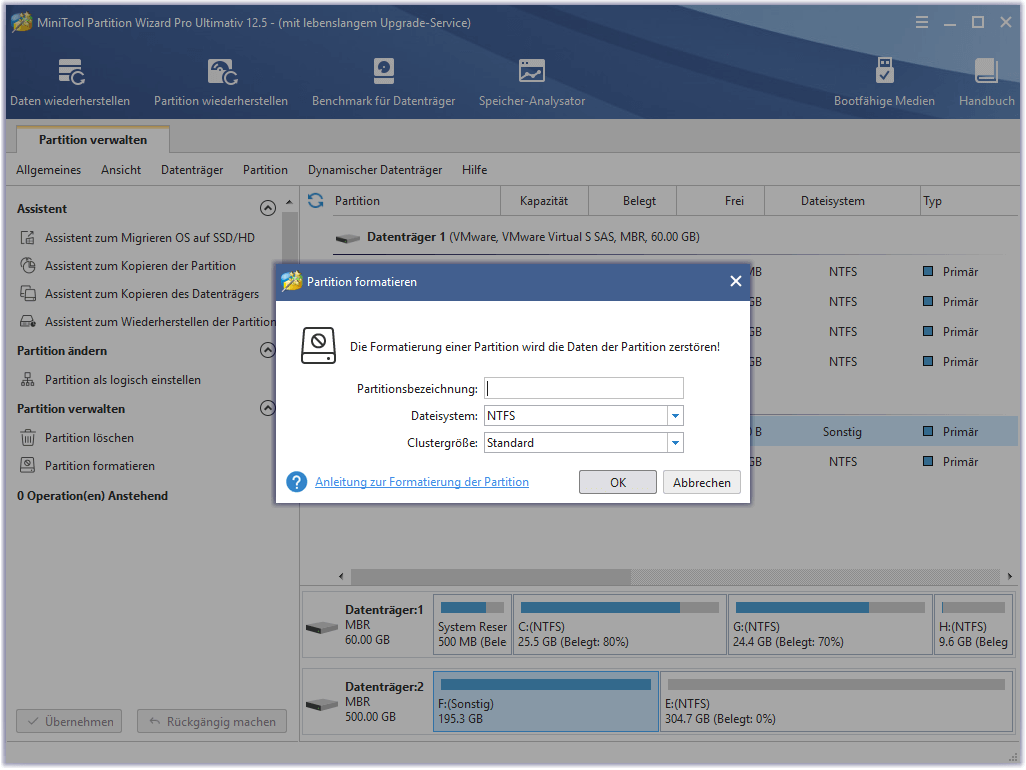Screen dimensions: 1026x770
Task: Click the Datenträger:1 disk map icon
Action: tap(322, 628)
